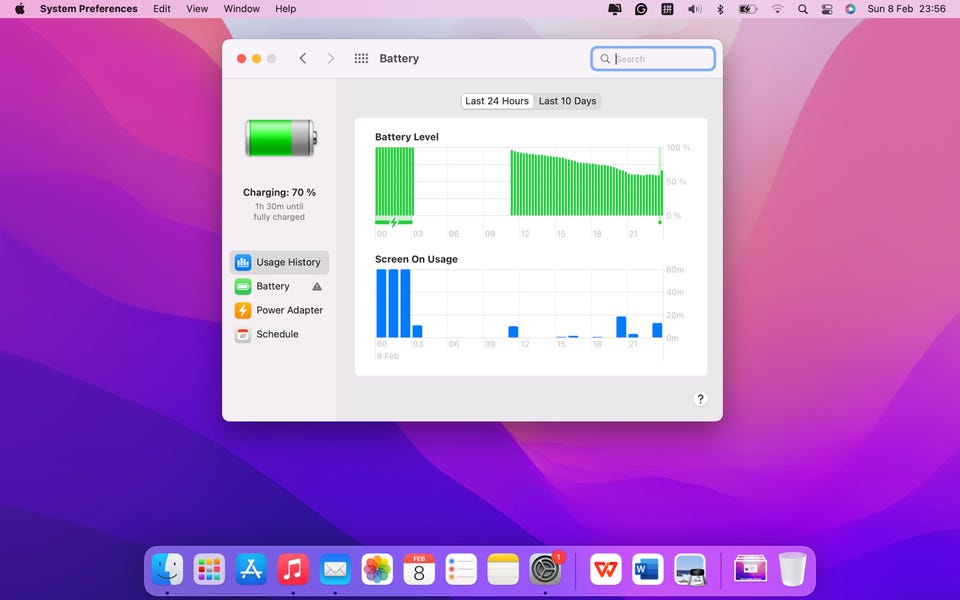The height and width of the screenshot is (600, 960).
Task: Open the Bluetooth menu bar icon
Action: click(719, 9)
